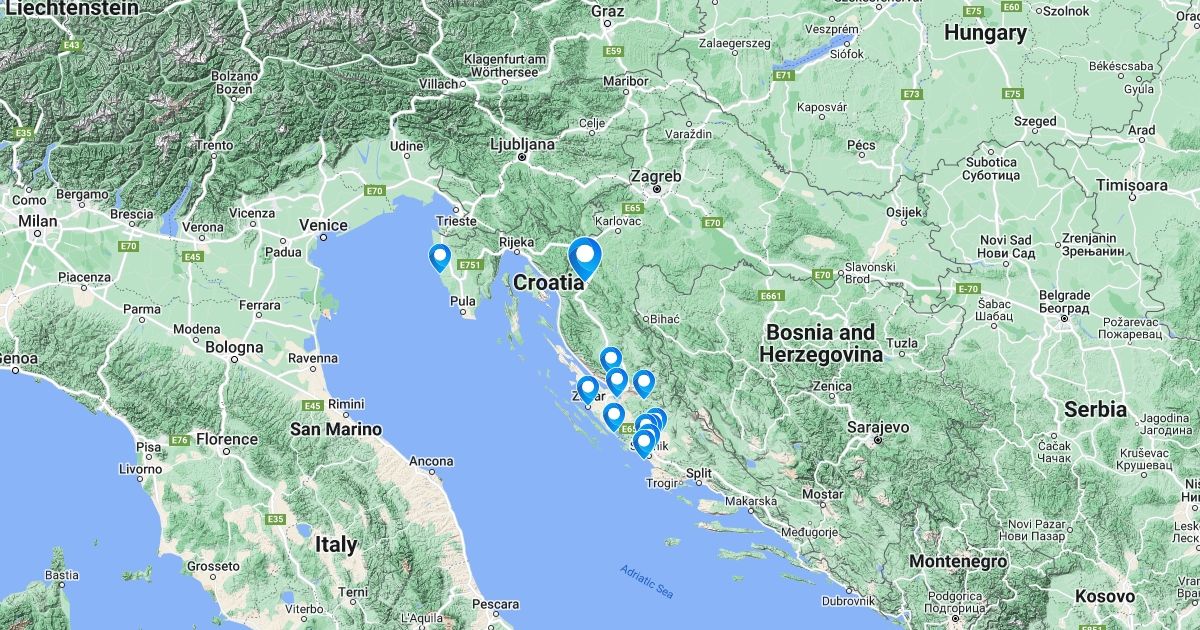Open the pin just left of the E65 shield
The image size is (1200, 630).
point(614,416)
